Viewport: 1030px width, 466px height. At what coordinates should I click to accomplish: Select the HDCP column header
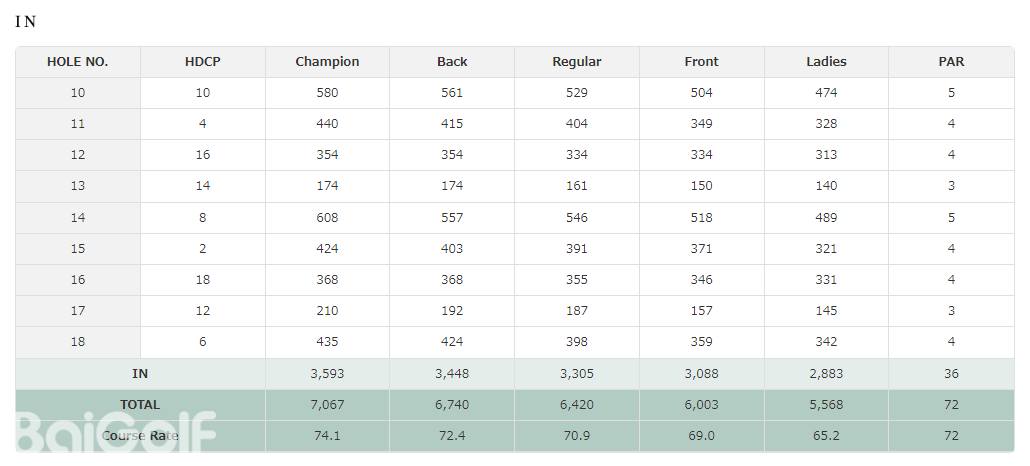click(203, 62)
